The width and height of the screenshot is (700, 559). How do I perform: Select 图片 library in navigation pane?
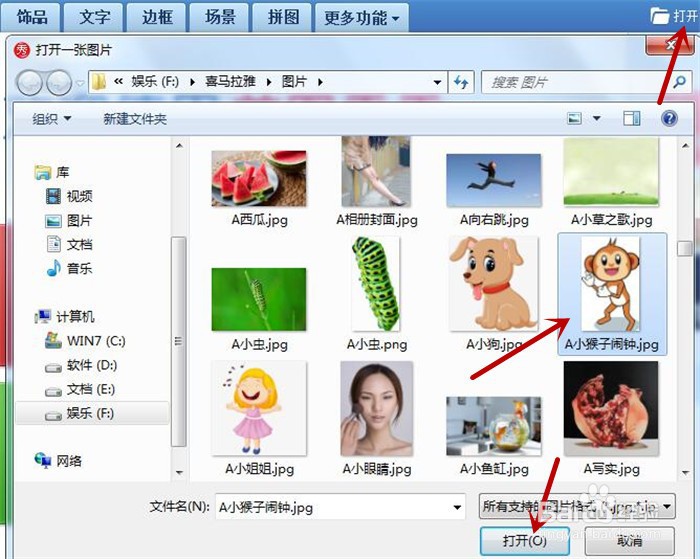pos(69,221)
